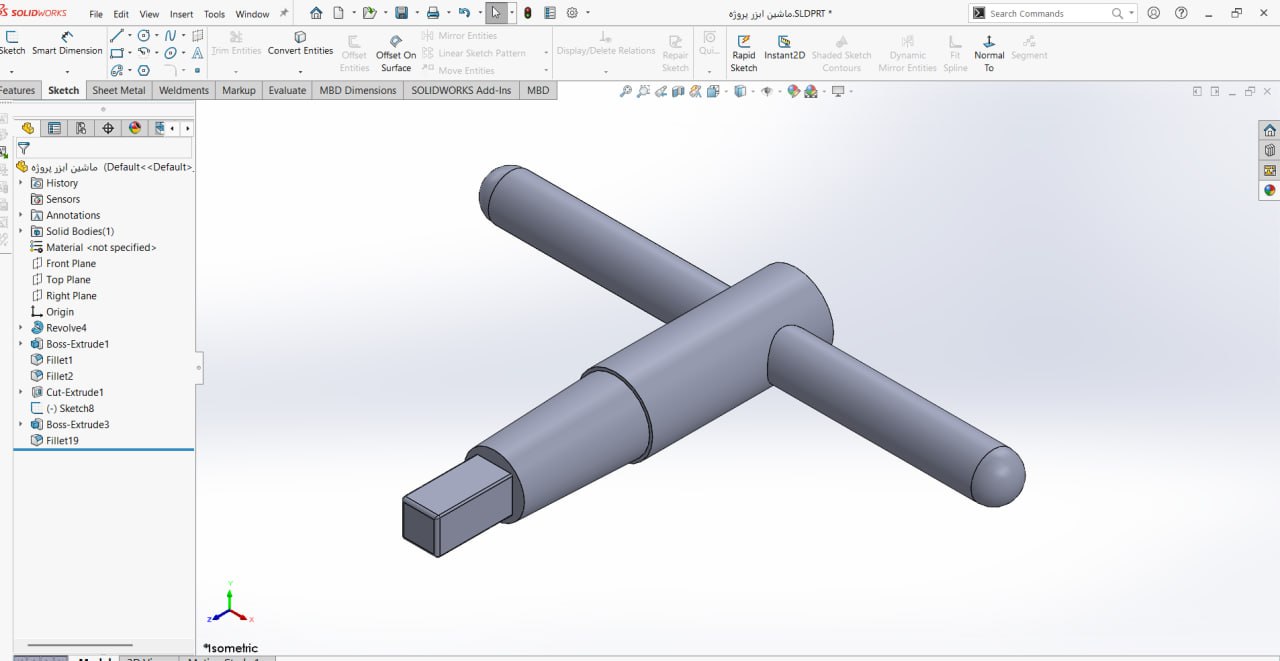Select the sketch Text tool
The height and width of the screenshot is (661, 1280).
coord(197,53)
